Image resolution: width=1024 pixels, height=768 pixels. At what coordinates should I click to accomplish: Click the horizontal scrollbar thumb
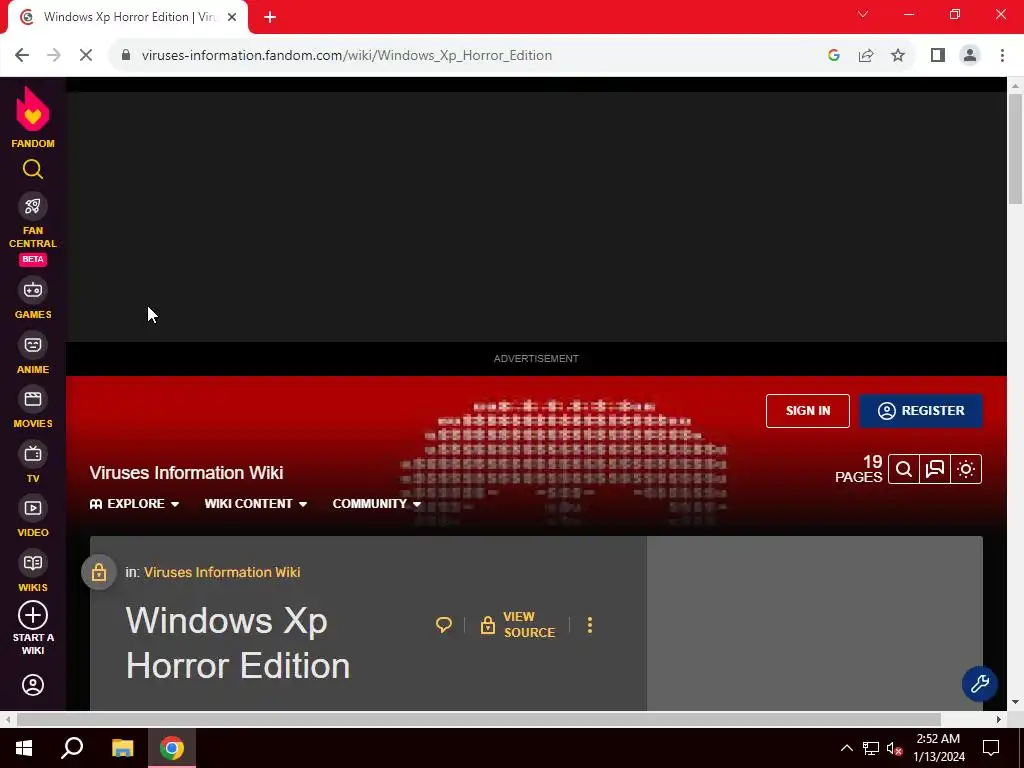click(x=478, y=719)
